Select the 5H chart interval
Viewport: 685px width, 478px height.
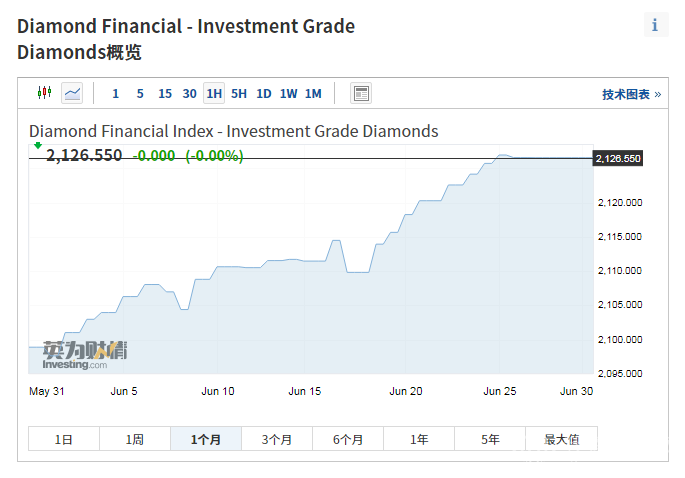[x=239, y=94]
